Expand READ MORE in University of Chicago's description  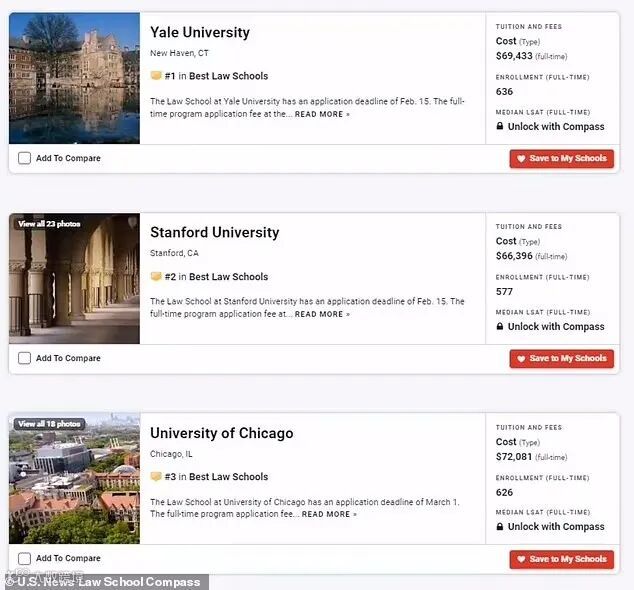tap(329, 514)
